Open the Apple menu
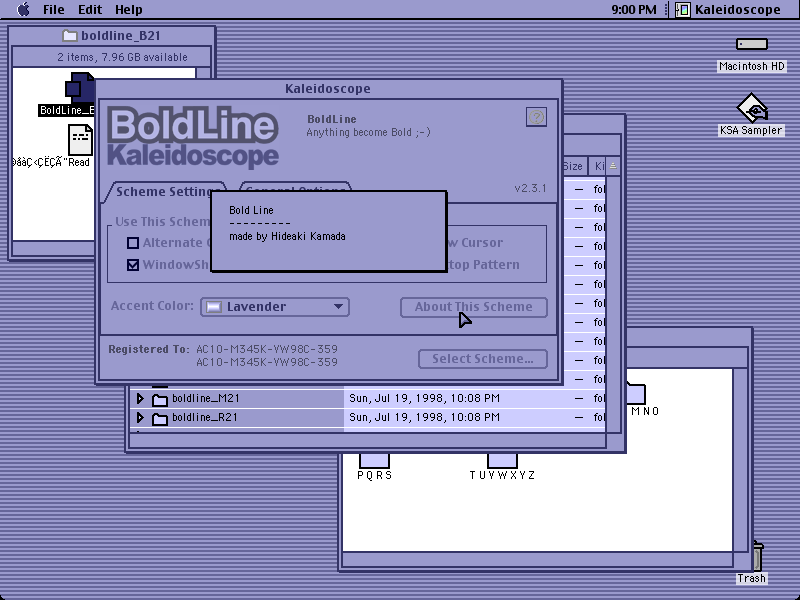This screenshot has width=800, height=600. click(x=23, y=9)
